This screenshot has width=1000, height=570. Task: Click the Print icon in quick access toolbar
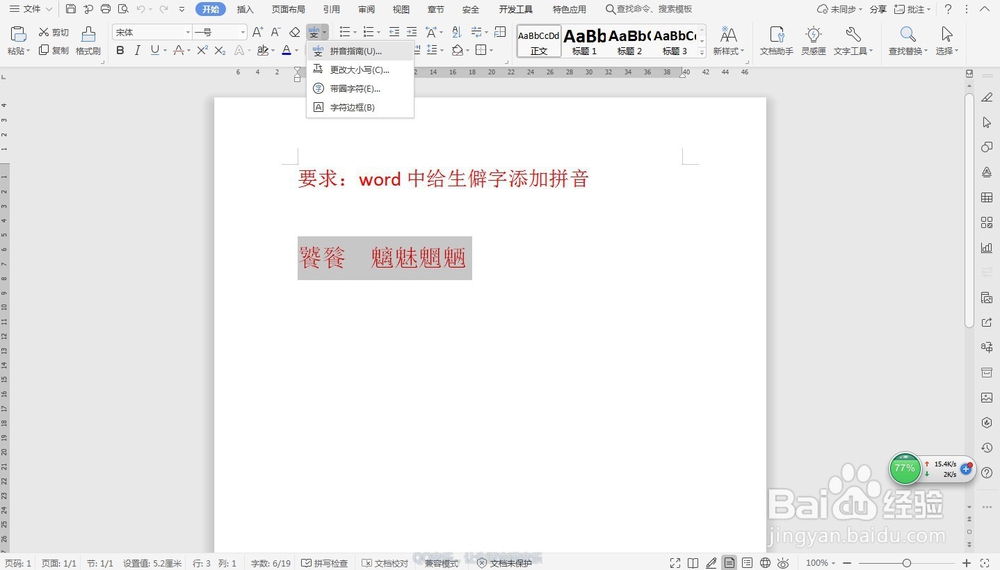tap(106, 9)
